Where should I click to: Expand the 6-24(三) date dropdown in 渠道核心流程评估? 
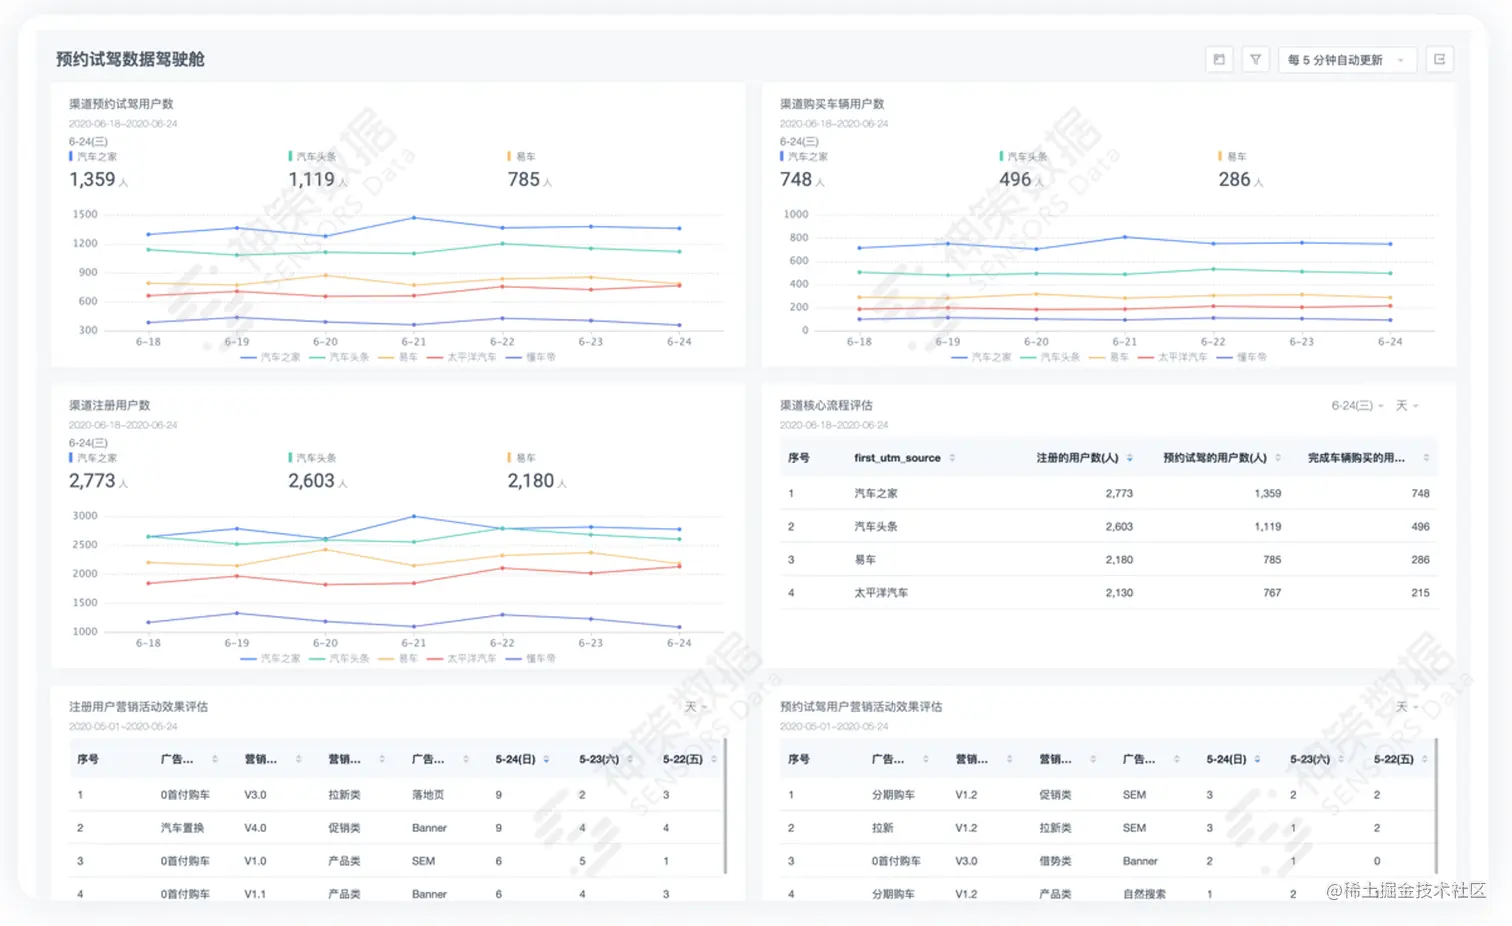coord(1357,406)
